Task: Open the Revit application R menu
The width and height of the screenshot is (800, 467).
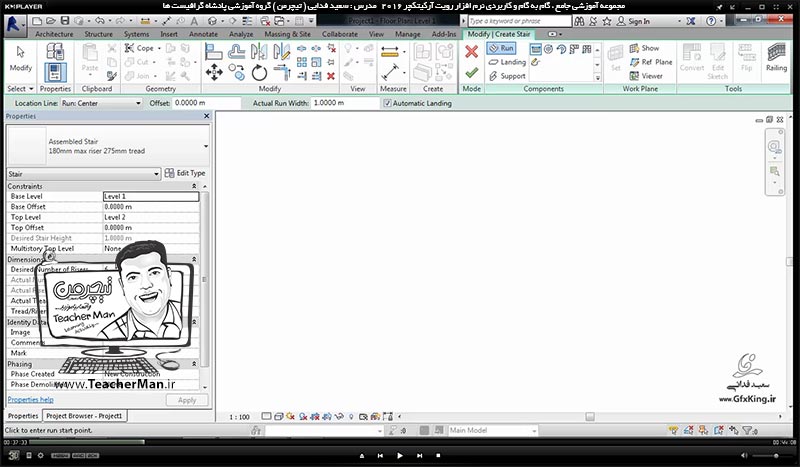Action: 14,24
